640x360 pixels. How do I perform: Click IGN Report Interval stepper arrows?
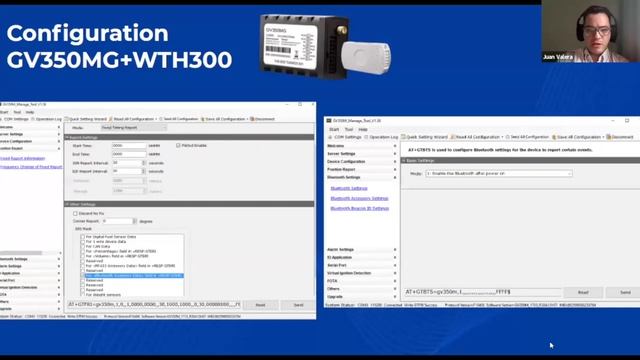[143, 163]
